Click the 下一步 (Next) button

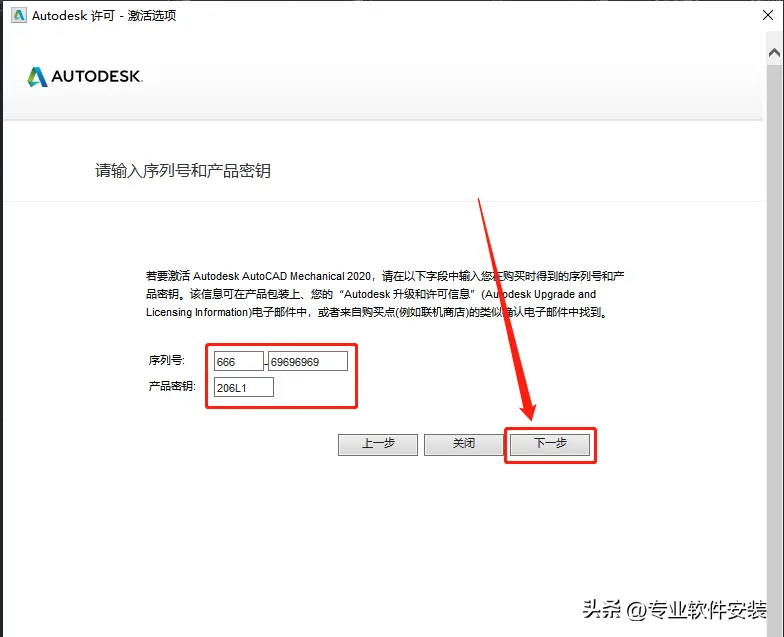(x=550, y=444)
